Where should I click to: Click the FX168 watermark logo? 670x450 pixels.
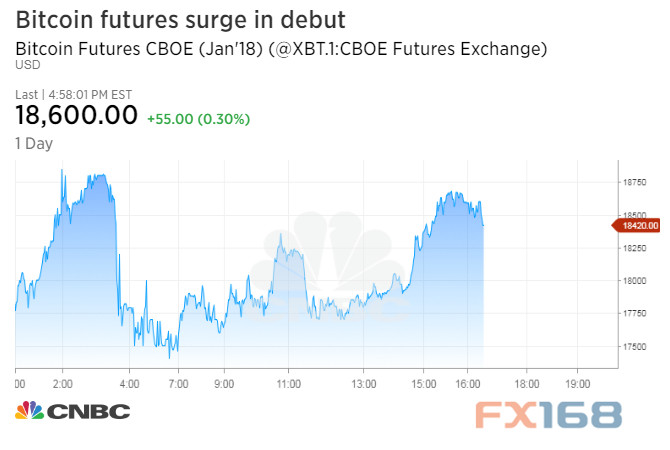(549, 415)
